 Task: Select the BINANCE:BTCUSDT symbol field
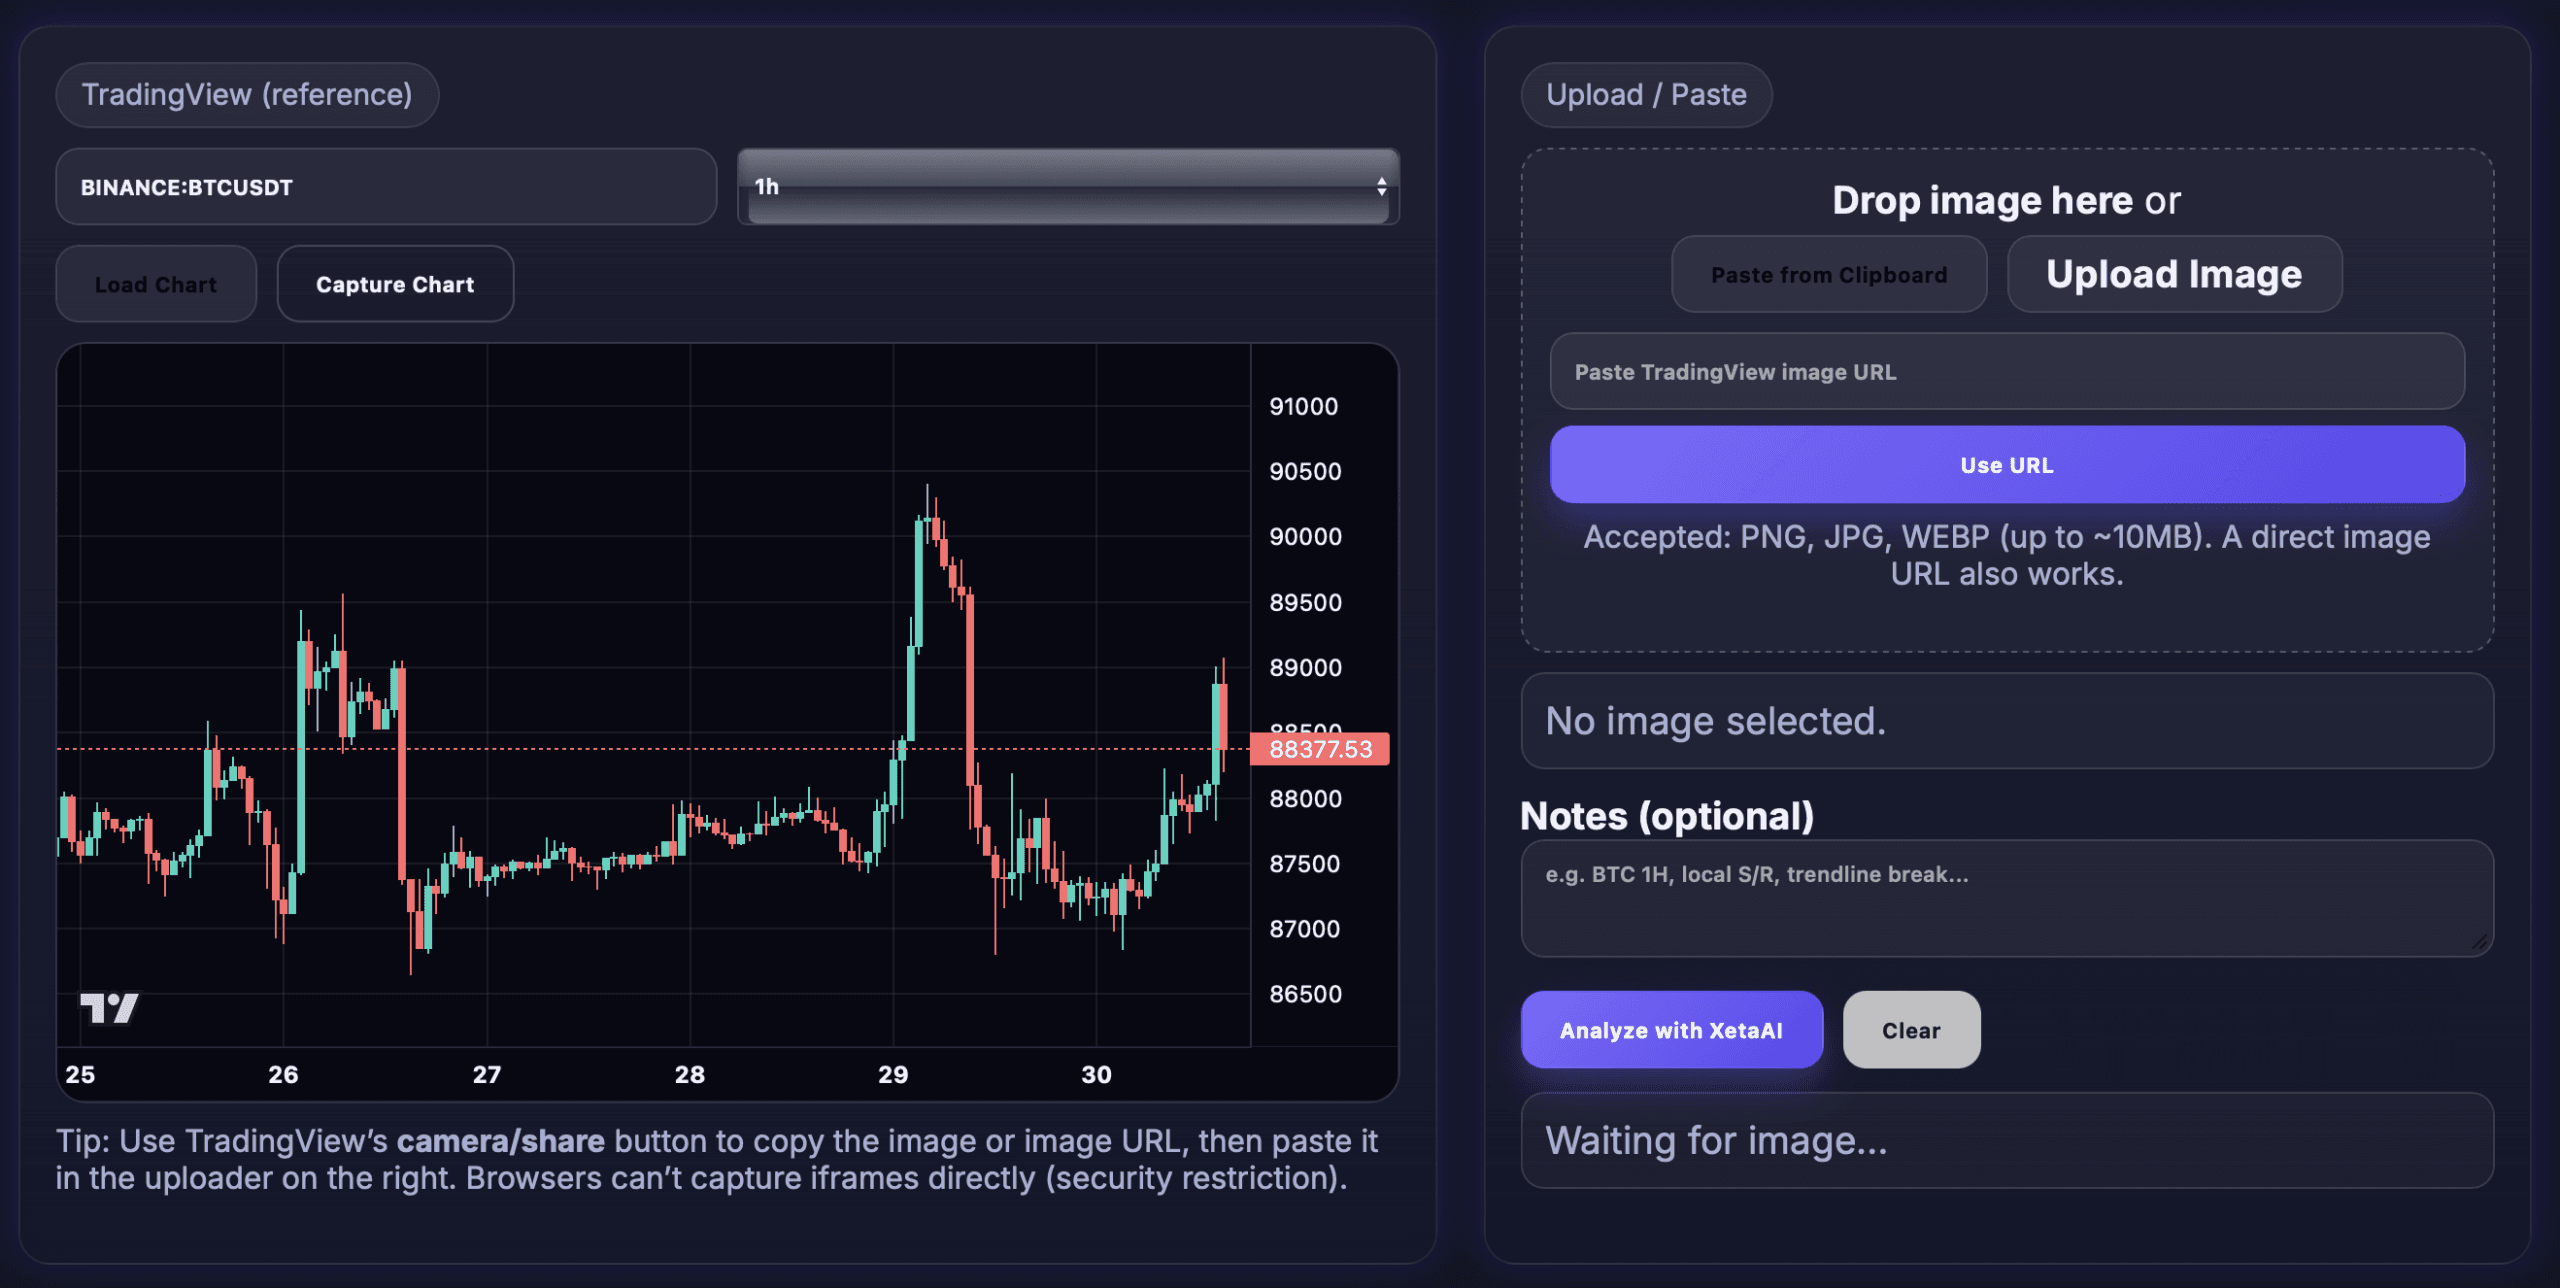click(385, 186)
